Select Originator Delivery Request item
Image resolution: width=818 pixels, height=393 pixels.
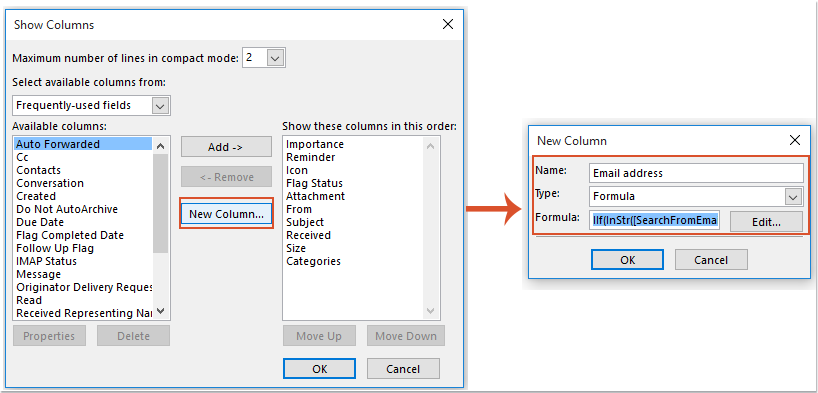(83, 287)
